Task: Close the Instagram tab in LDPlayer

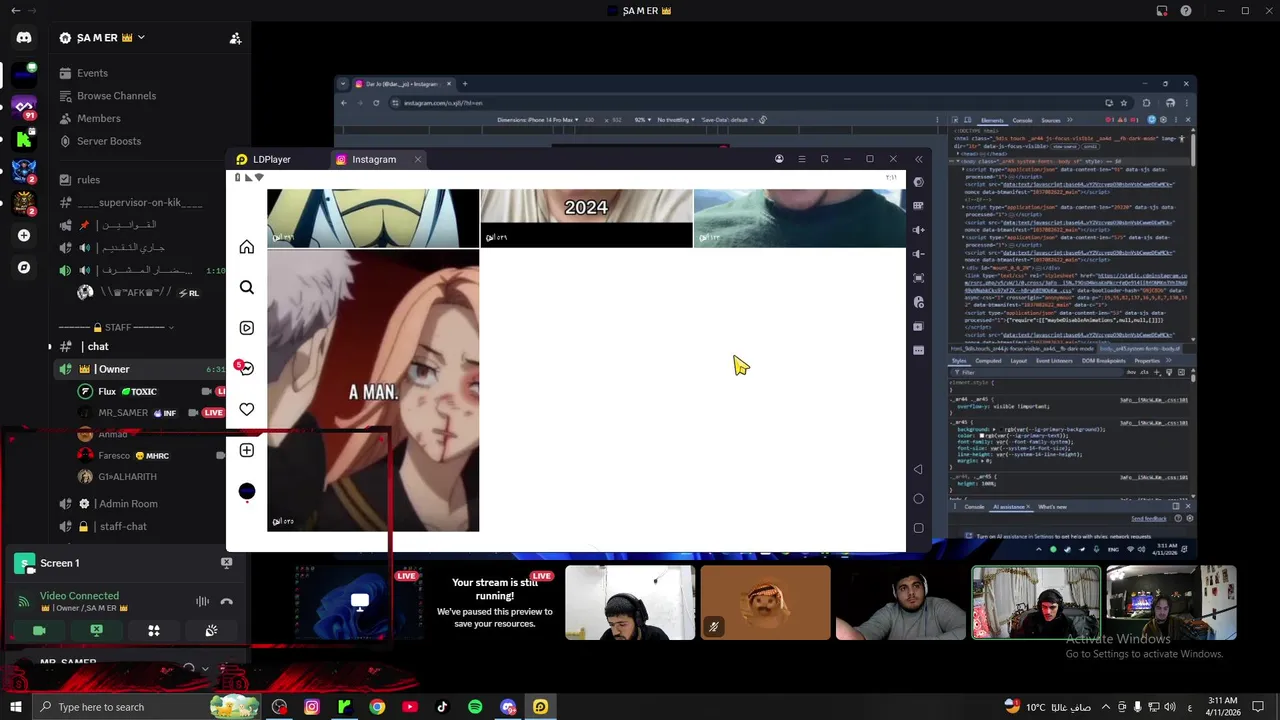Action: click(x=418, y=159)
